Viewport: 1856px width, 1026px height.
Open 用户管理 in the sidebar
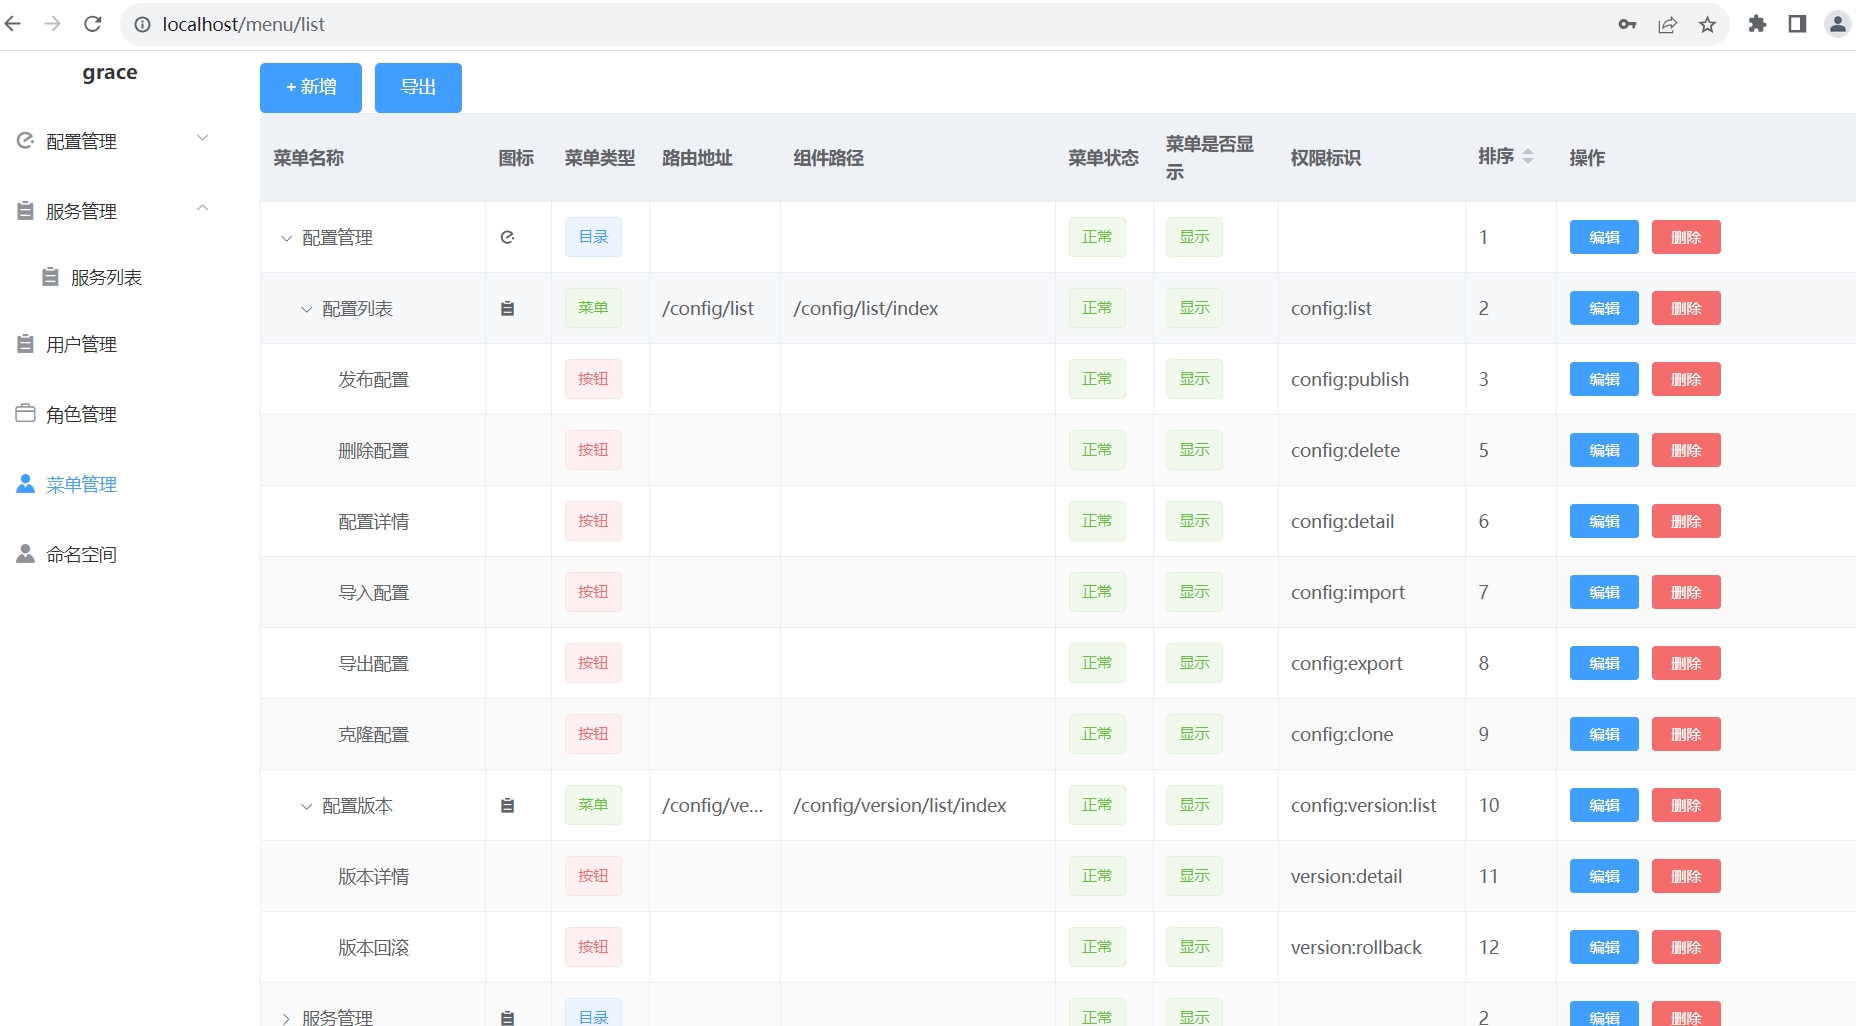click(x=81, y=345)
